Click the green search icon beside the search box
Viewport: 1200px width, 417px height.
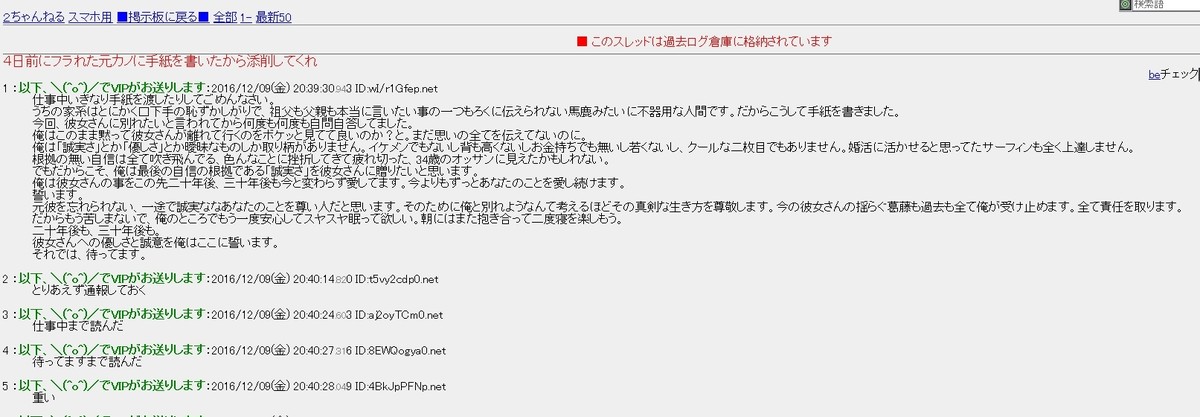click(x=1125, y=5)
